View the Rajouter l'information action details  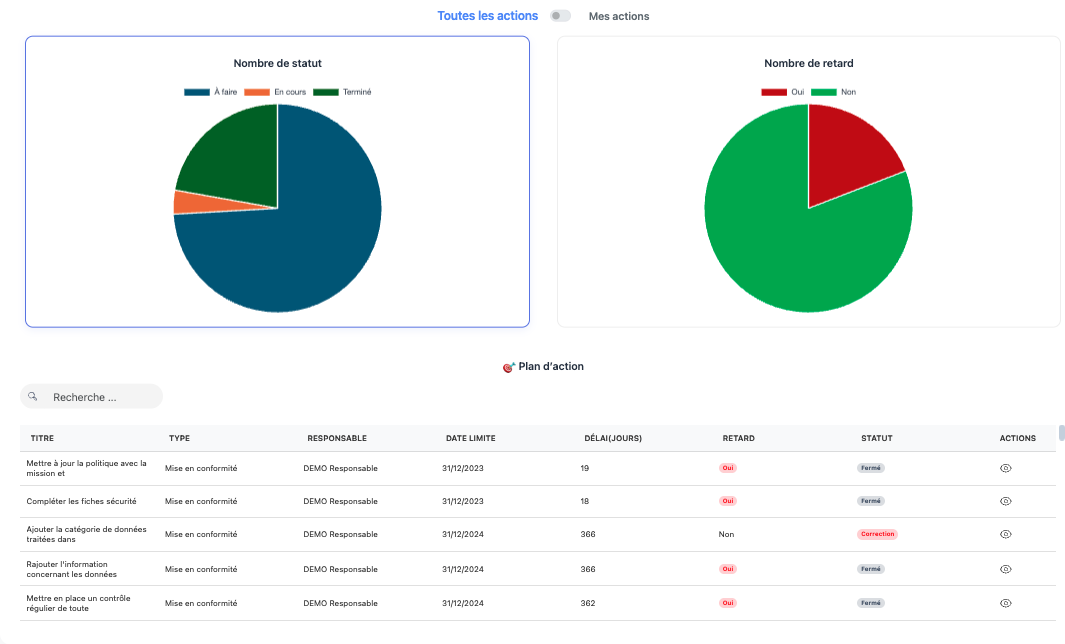[1006, 569]
